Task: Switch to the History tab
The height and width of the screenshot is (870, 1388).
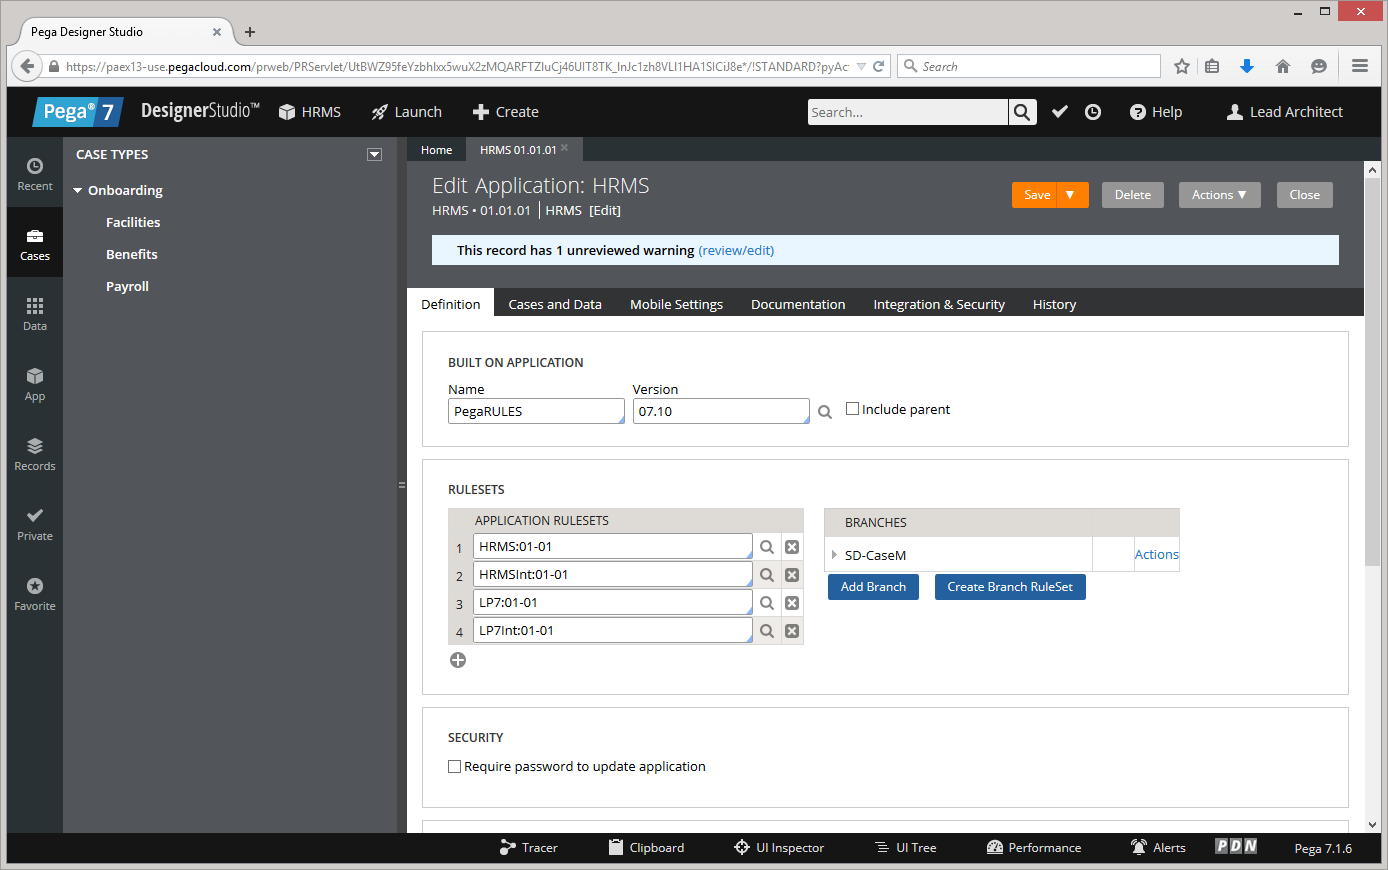Action: [1054, 304]
